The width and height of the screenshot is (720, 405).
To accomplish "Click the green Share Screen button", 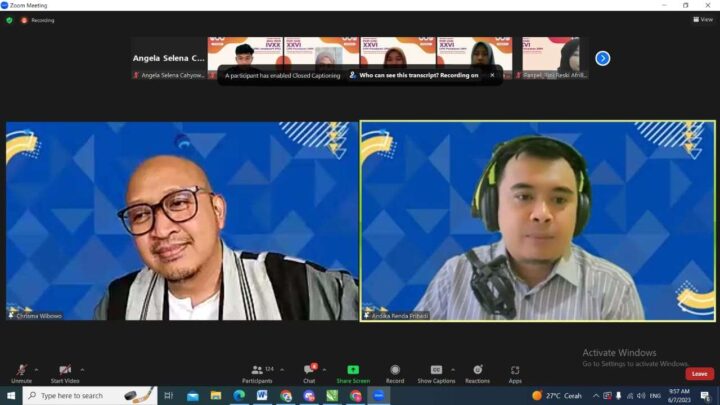I will pos(352,371).
